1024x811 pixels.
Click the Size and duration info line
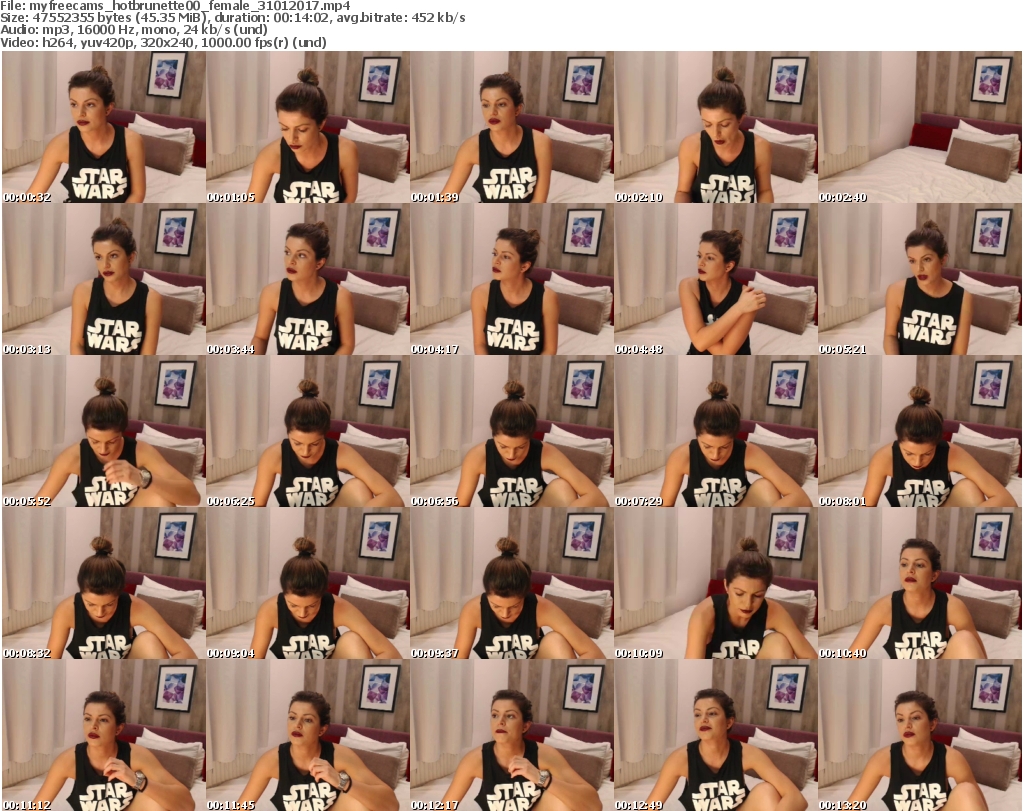tap(232, 18)
